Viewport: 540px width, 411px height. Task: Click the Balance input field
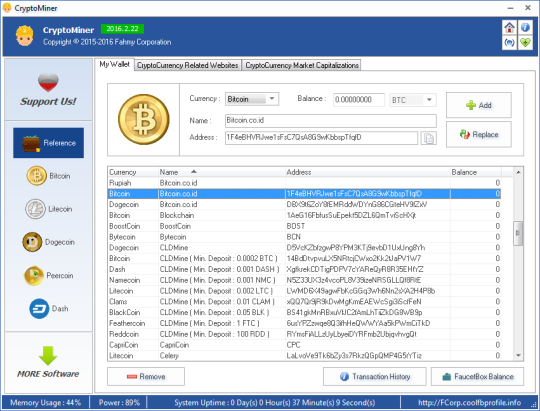tap(359, 100)
